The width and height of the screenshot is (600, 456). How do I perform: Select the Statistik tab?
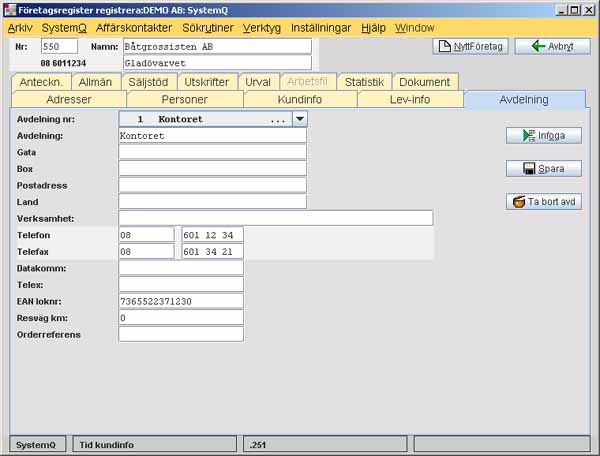[364, 82]
